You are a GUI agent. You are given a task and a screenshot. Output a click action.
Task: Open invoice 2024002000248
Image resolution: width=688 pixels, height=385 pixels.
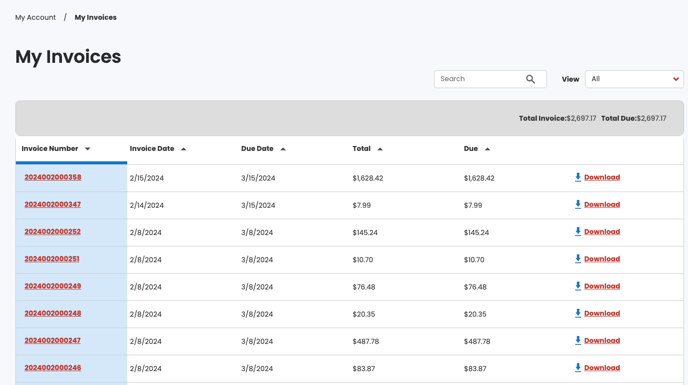point(53,313)
